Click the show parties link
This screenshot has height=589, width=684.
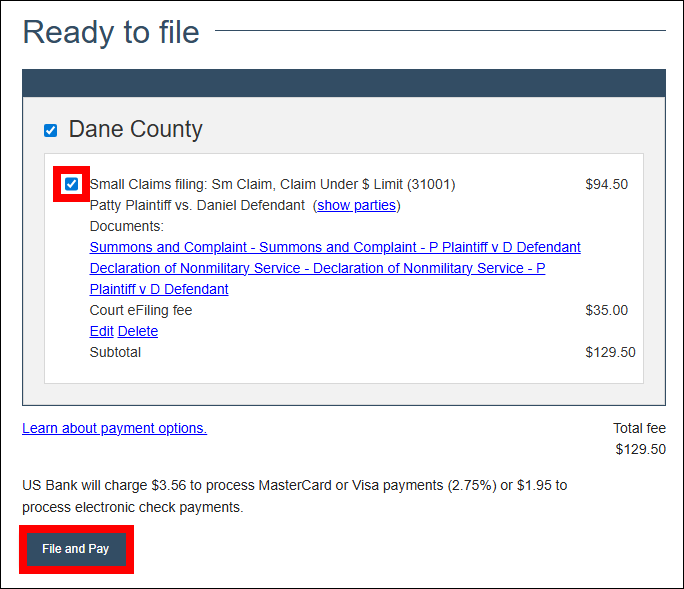[356, 205]
